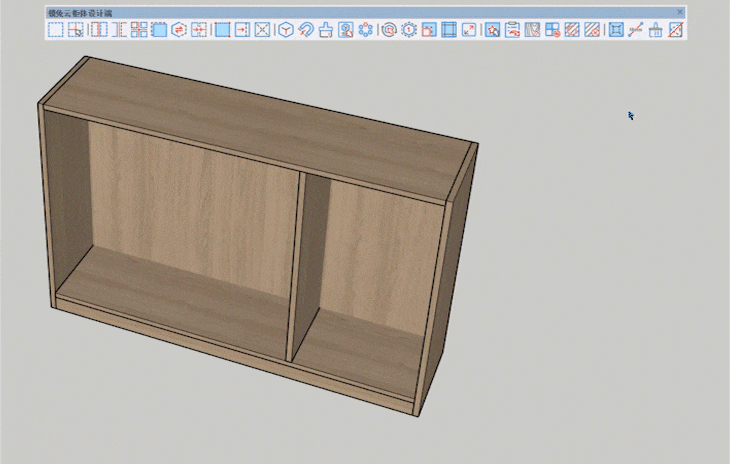Click the clipboard icon in the toolbar
Image resolution: width=730 pixels, height=464 pixels.
pyautogui.click(x=512, y=30)
